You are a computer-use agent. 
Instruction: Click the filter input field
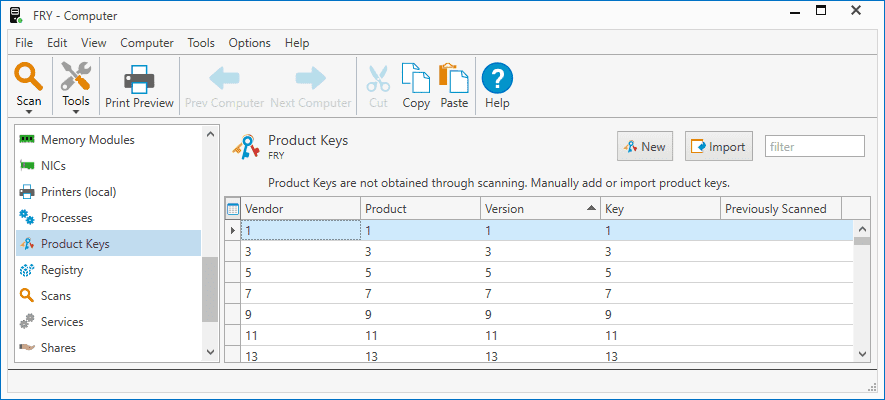pos(814,147)
